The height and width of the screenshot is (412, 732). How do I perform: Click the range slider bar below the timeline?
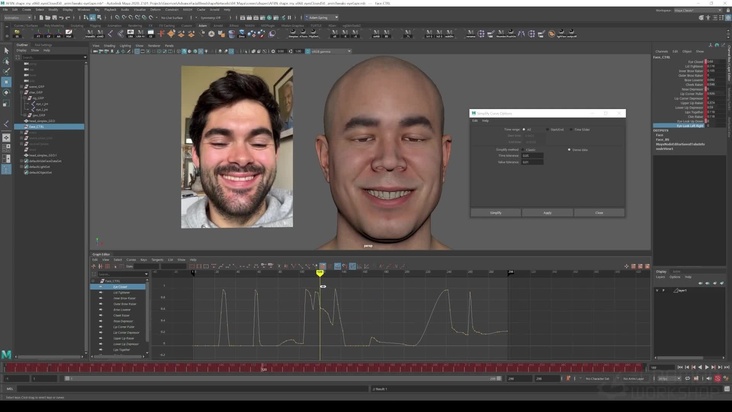(283, 378)
